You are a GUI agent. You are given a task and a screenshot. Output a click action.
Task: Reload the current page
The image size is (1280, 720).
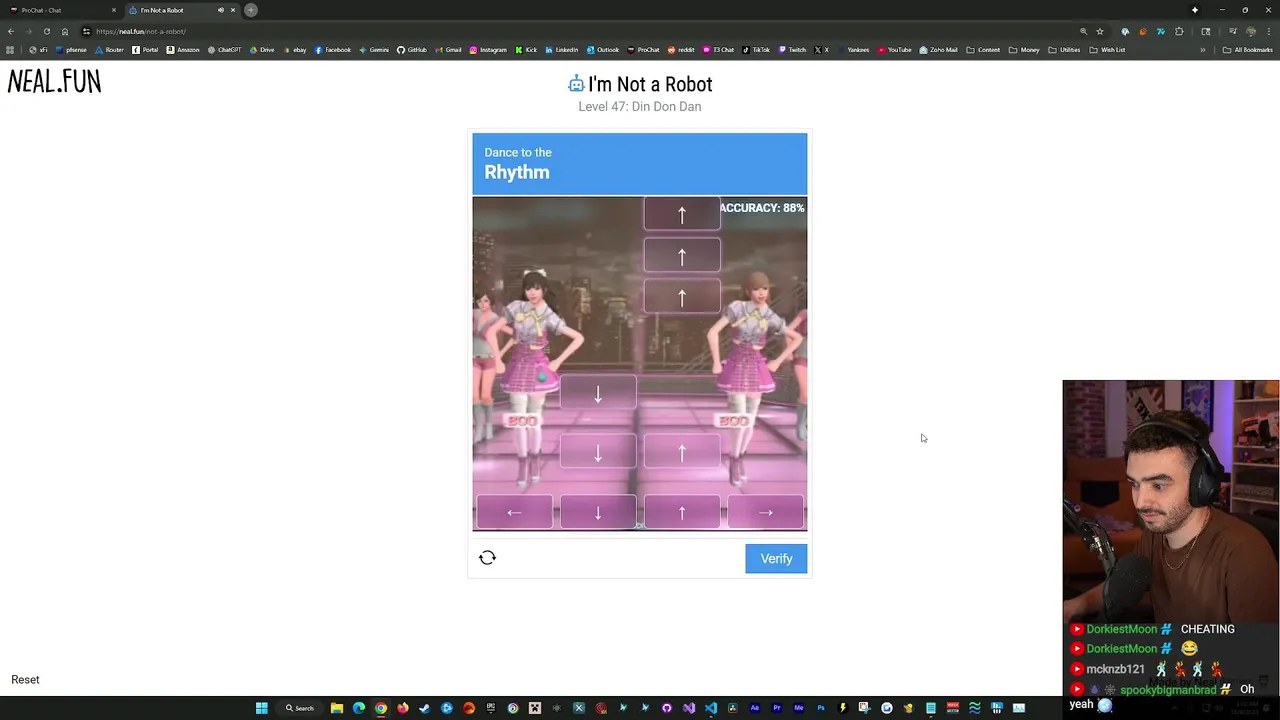pos(46,31)
